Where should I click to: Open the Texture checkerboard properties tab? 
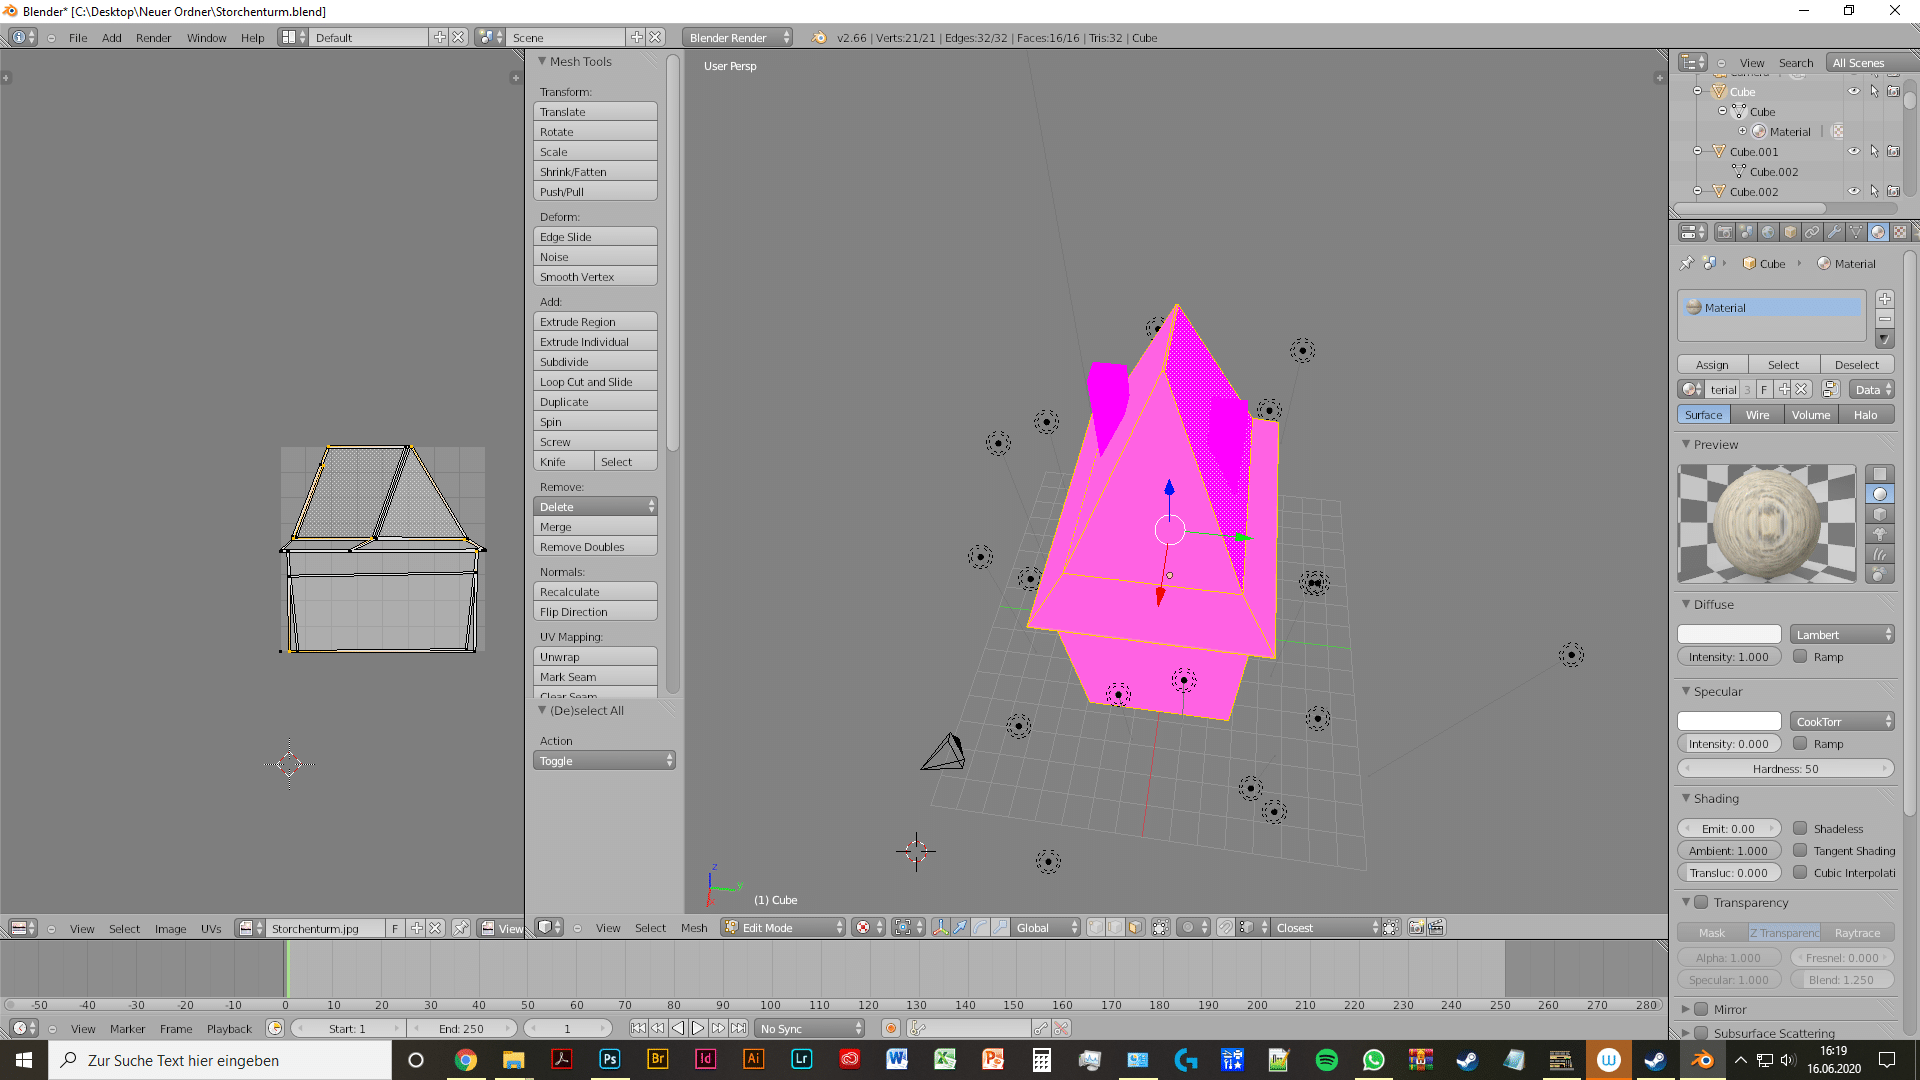point(1900,232)
